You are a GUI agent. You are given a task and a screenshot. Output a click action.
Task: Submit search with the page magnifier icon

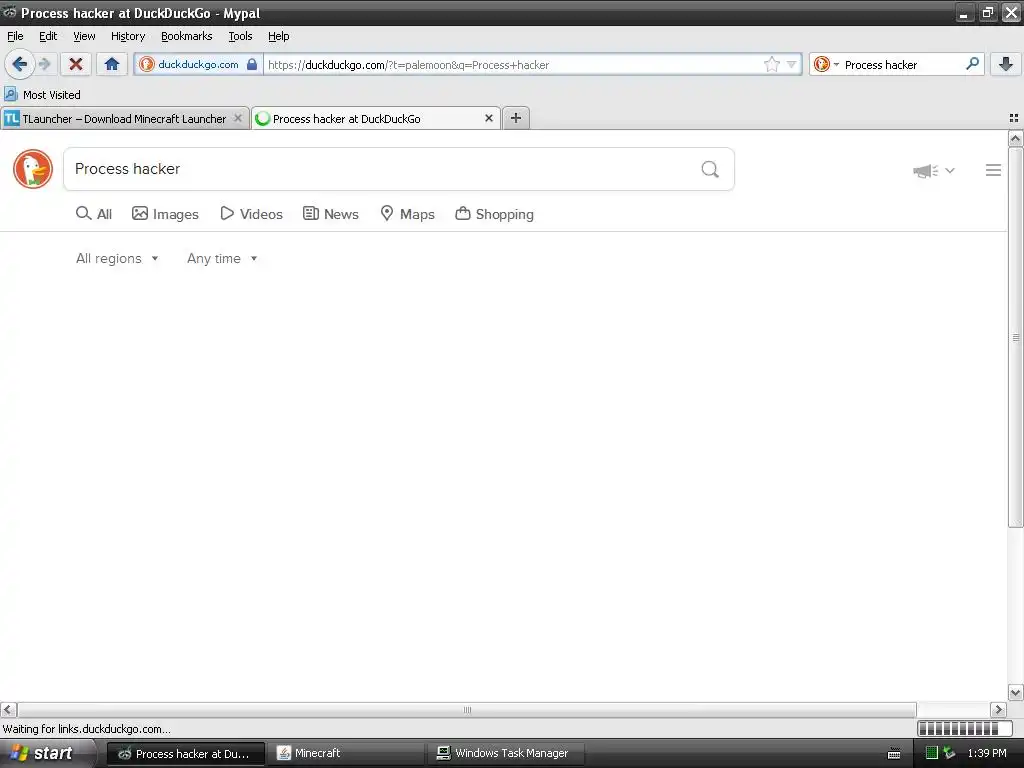pos(710,169)
